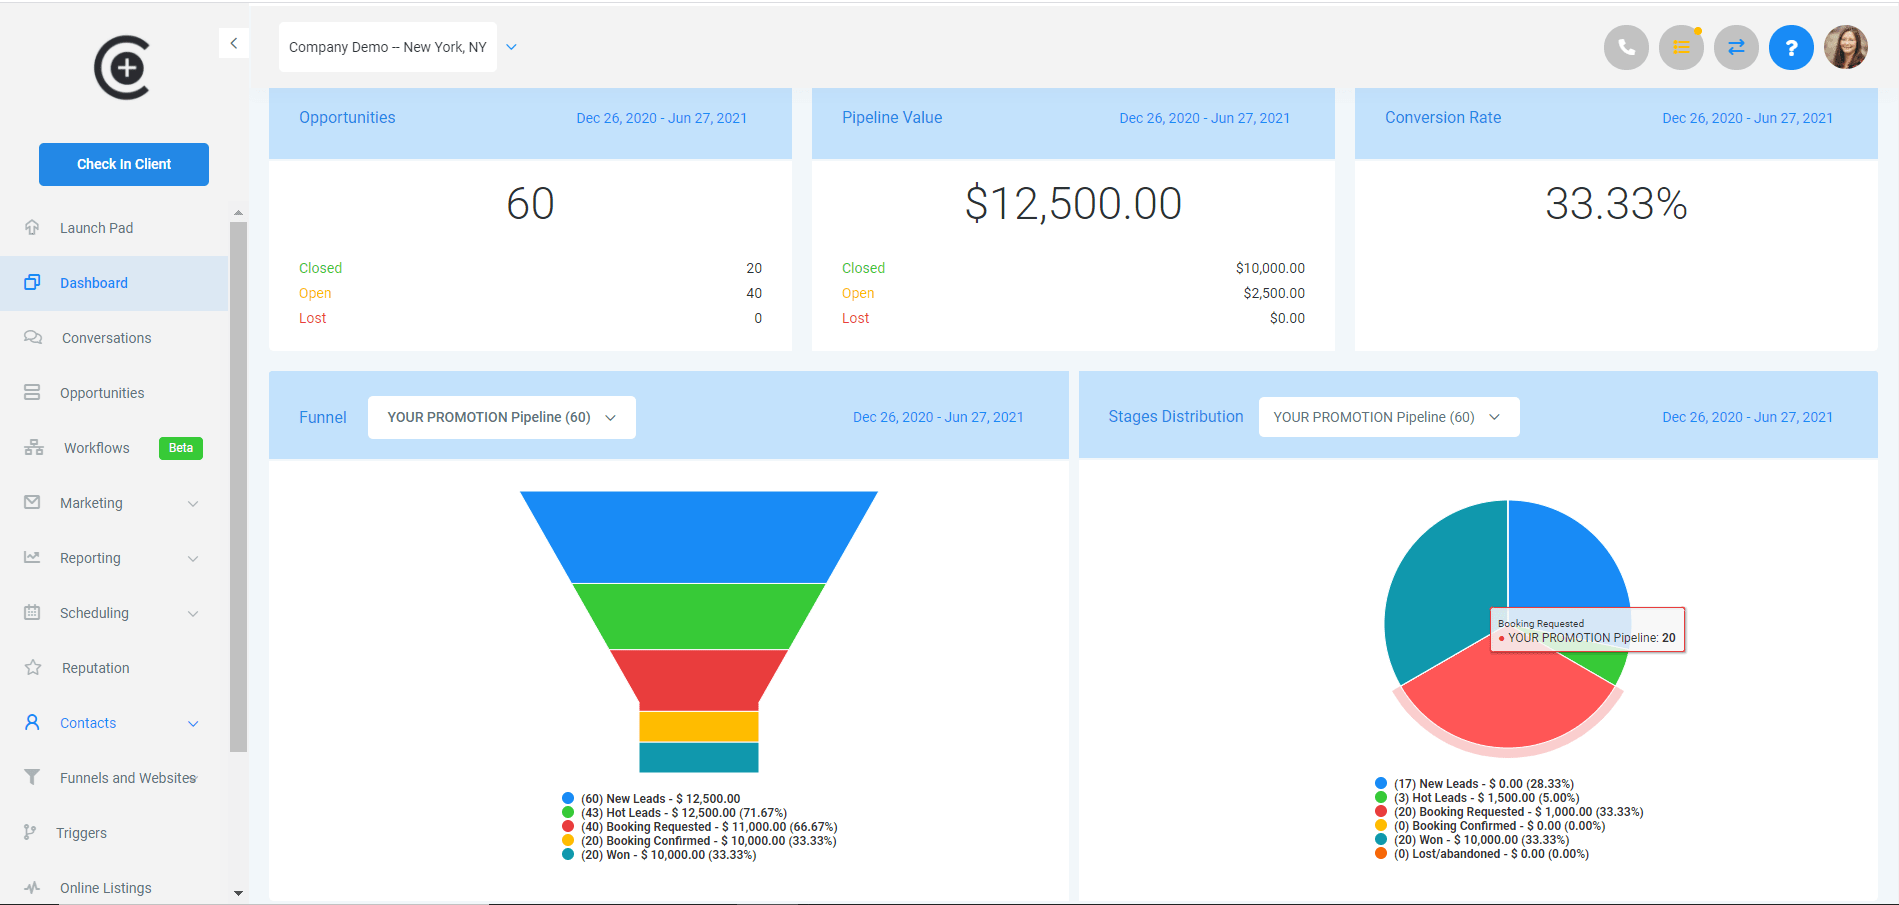Open the notifications list icon

(x=1681, y=47)
